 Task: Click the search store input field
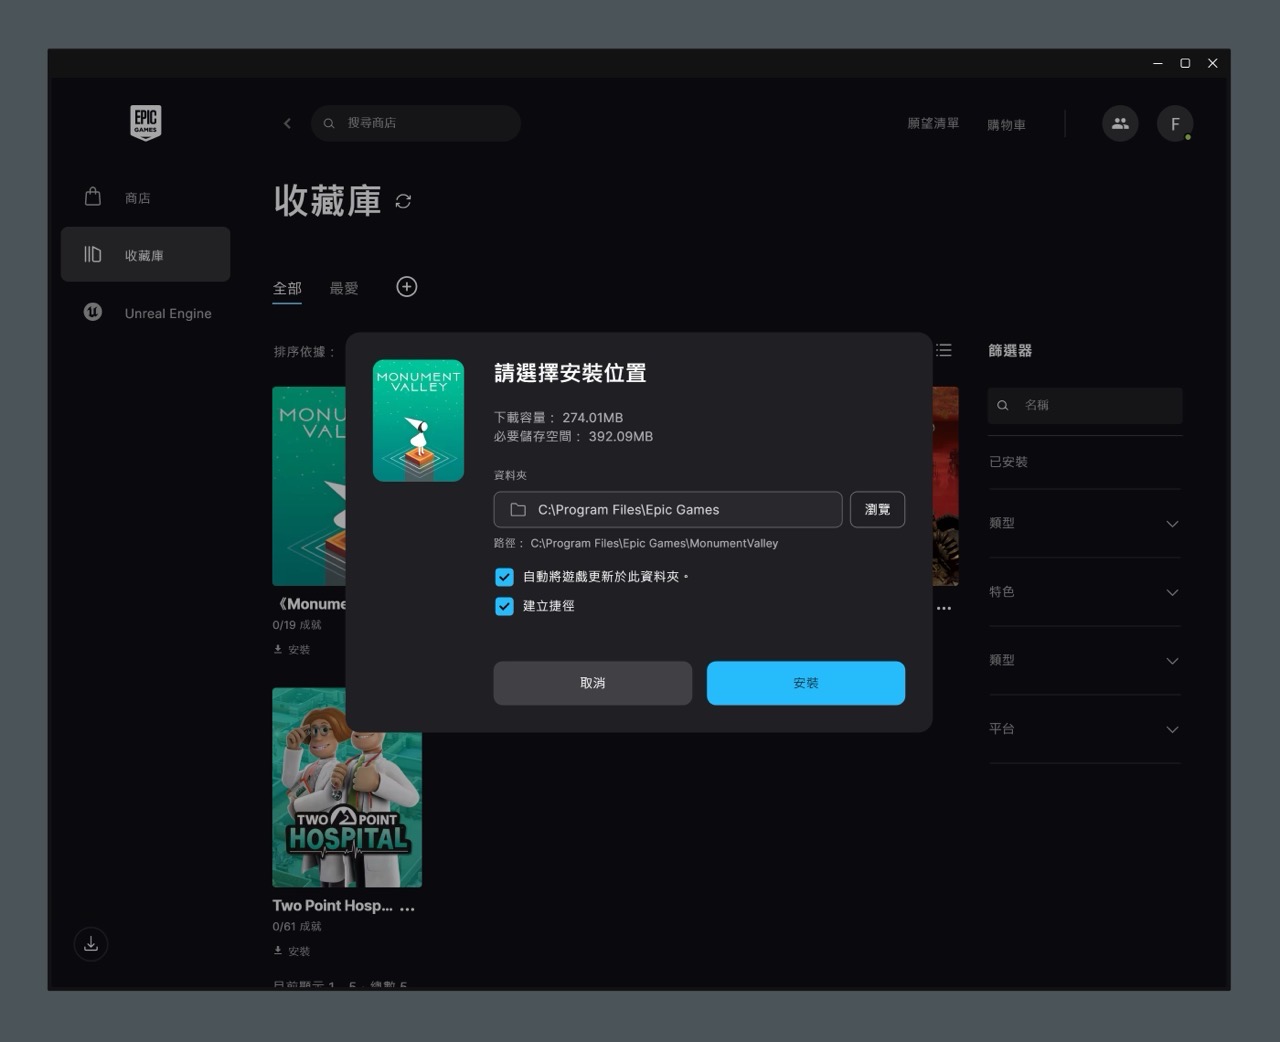pyautogui.click(x=416, y=123)
